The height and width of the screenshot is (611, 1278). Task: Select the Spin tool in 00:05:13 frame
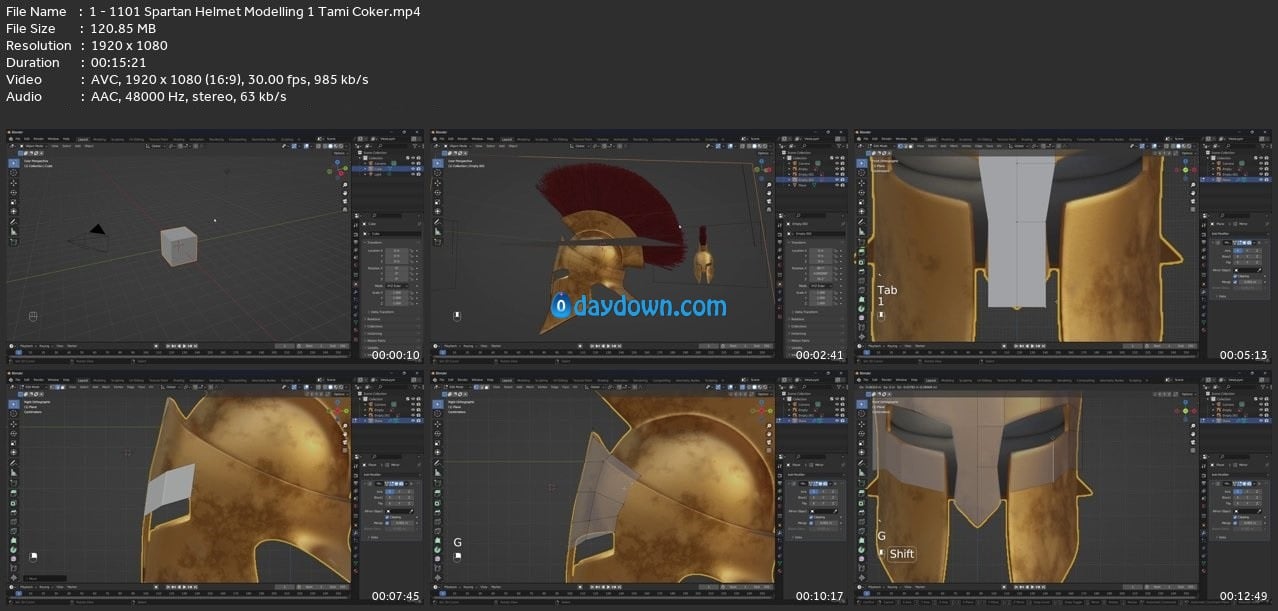[862, 309]
